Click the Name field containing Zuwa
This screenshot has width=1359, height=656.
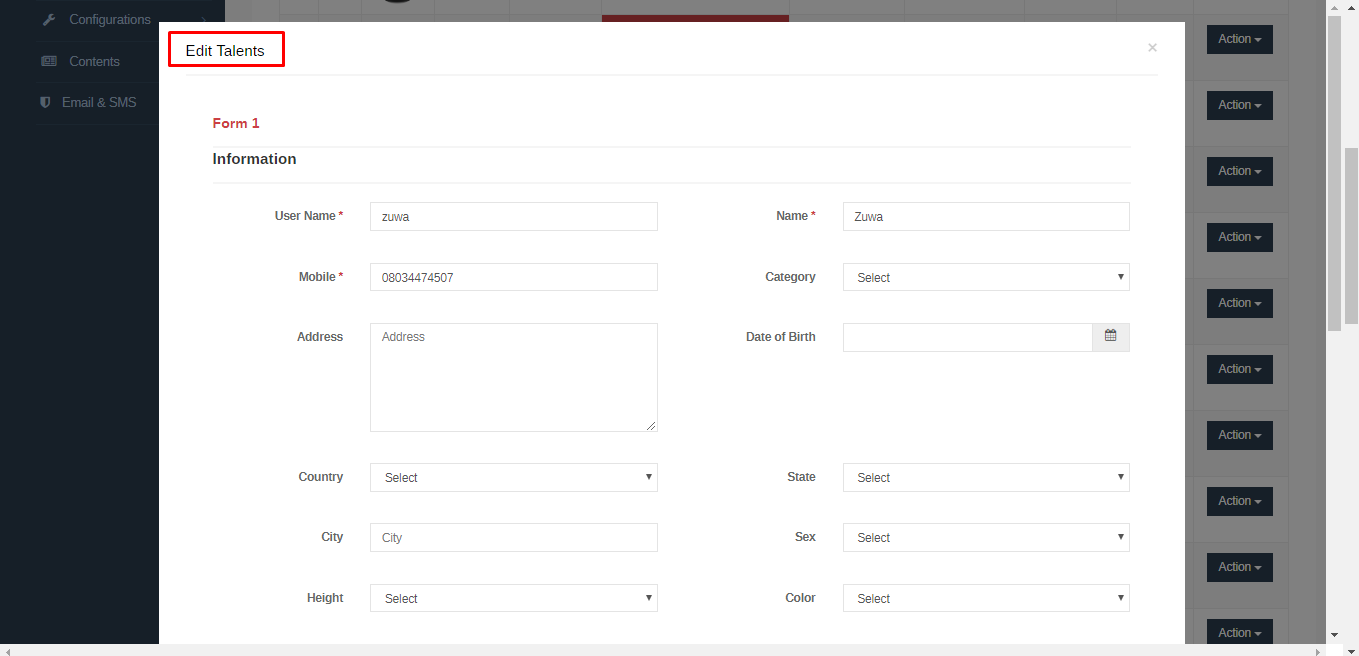pos(986,216)
